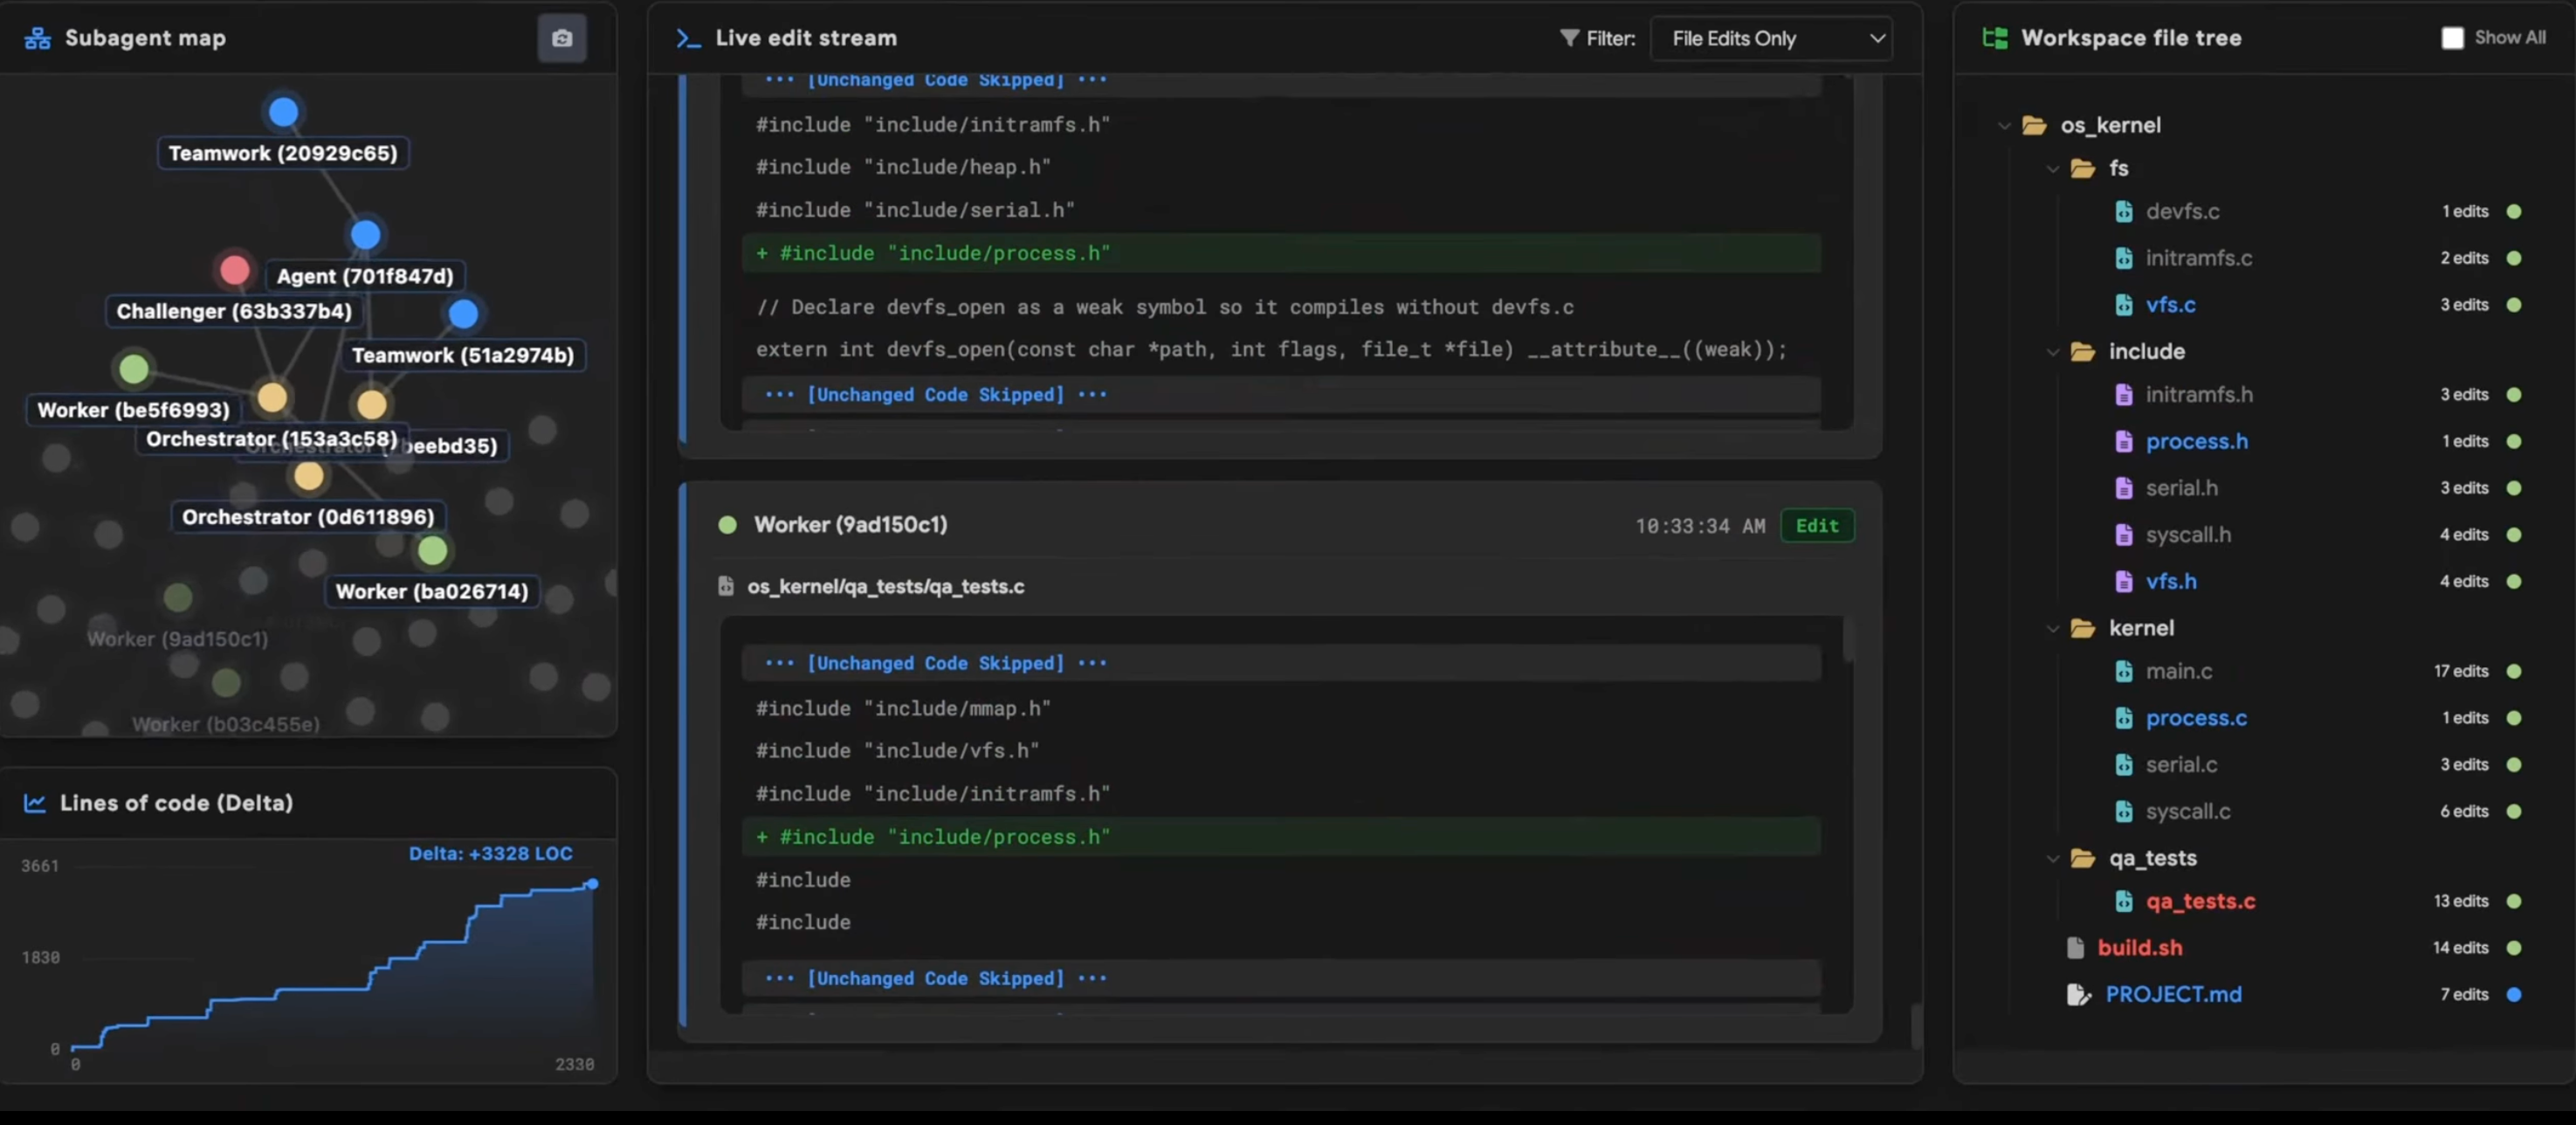Open qa_tests.c in the file tree
The height and width of the screenshot is (1125, 2576).
click(x=2200, y=901)
